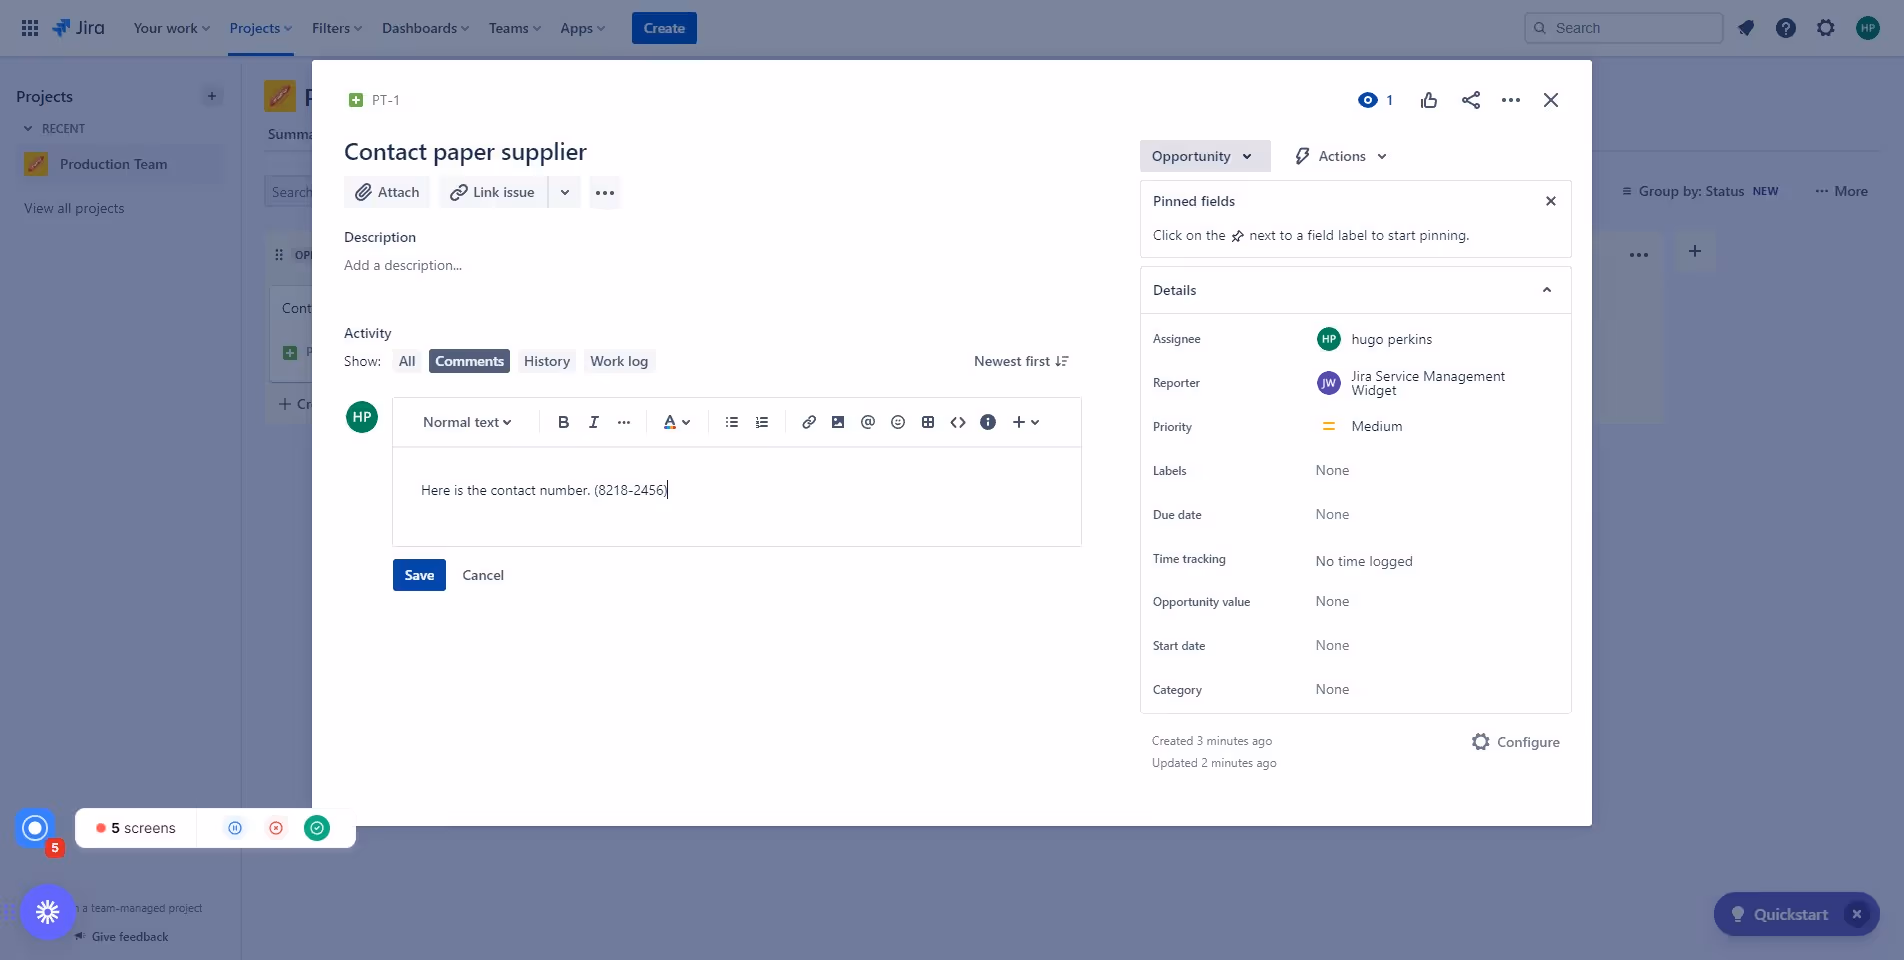This screenshot has width=1904, height=960.
Task: Open the Filters menu
Action: [337, 28]
